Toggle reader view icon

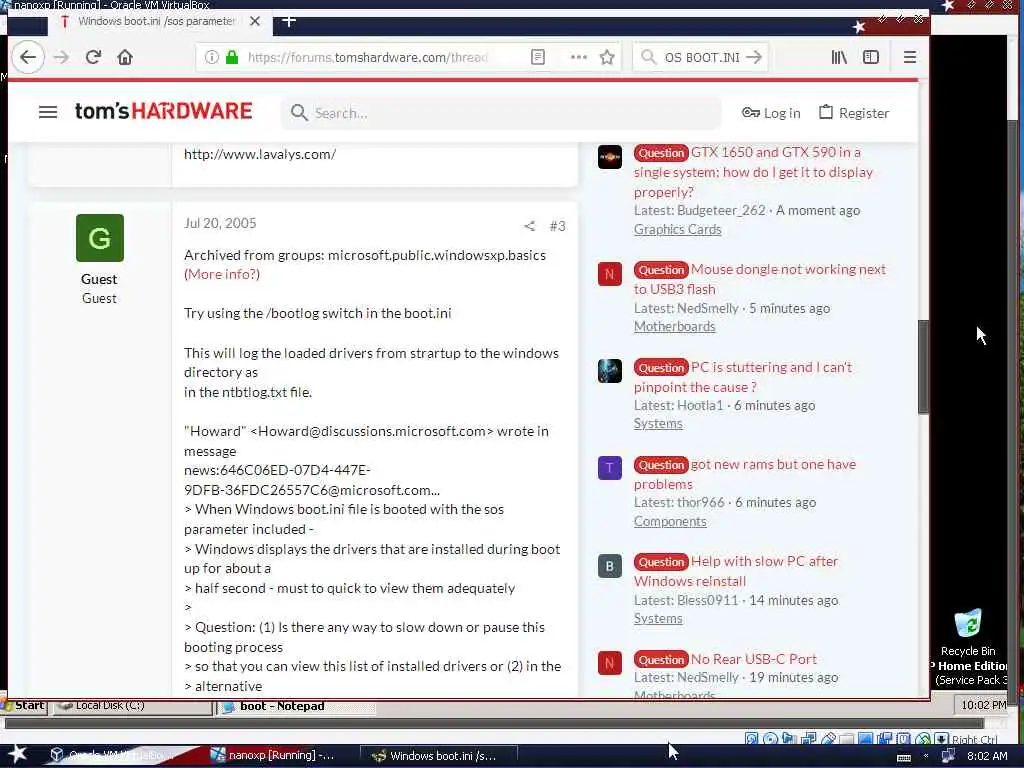pos(538,57)
